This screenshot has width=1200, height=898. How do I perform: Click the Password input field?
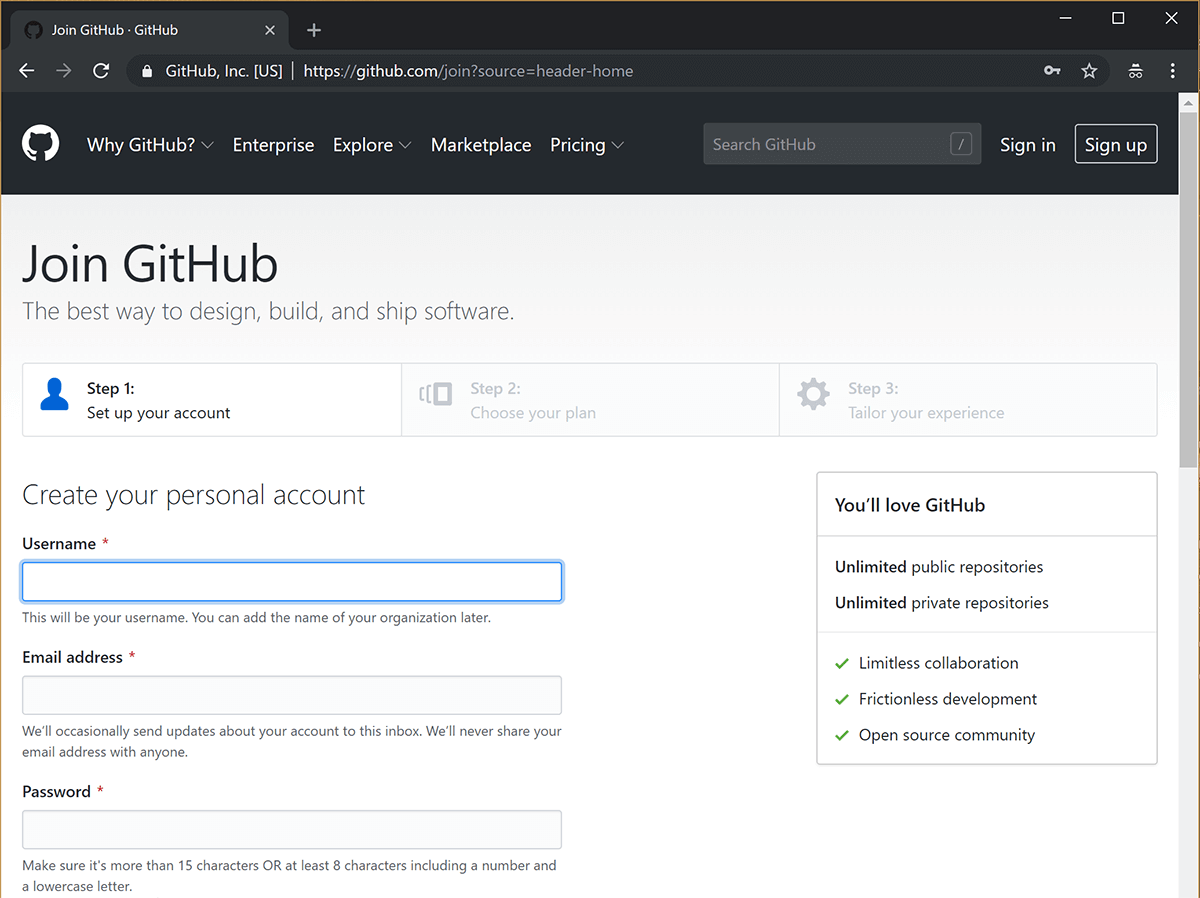pos(292,829)
